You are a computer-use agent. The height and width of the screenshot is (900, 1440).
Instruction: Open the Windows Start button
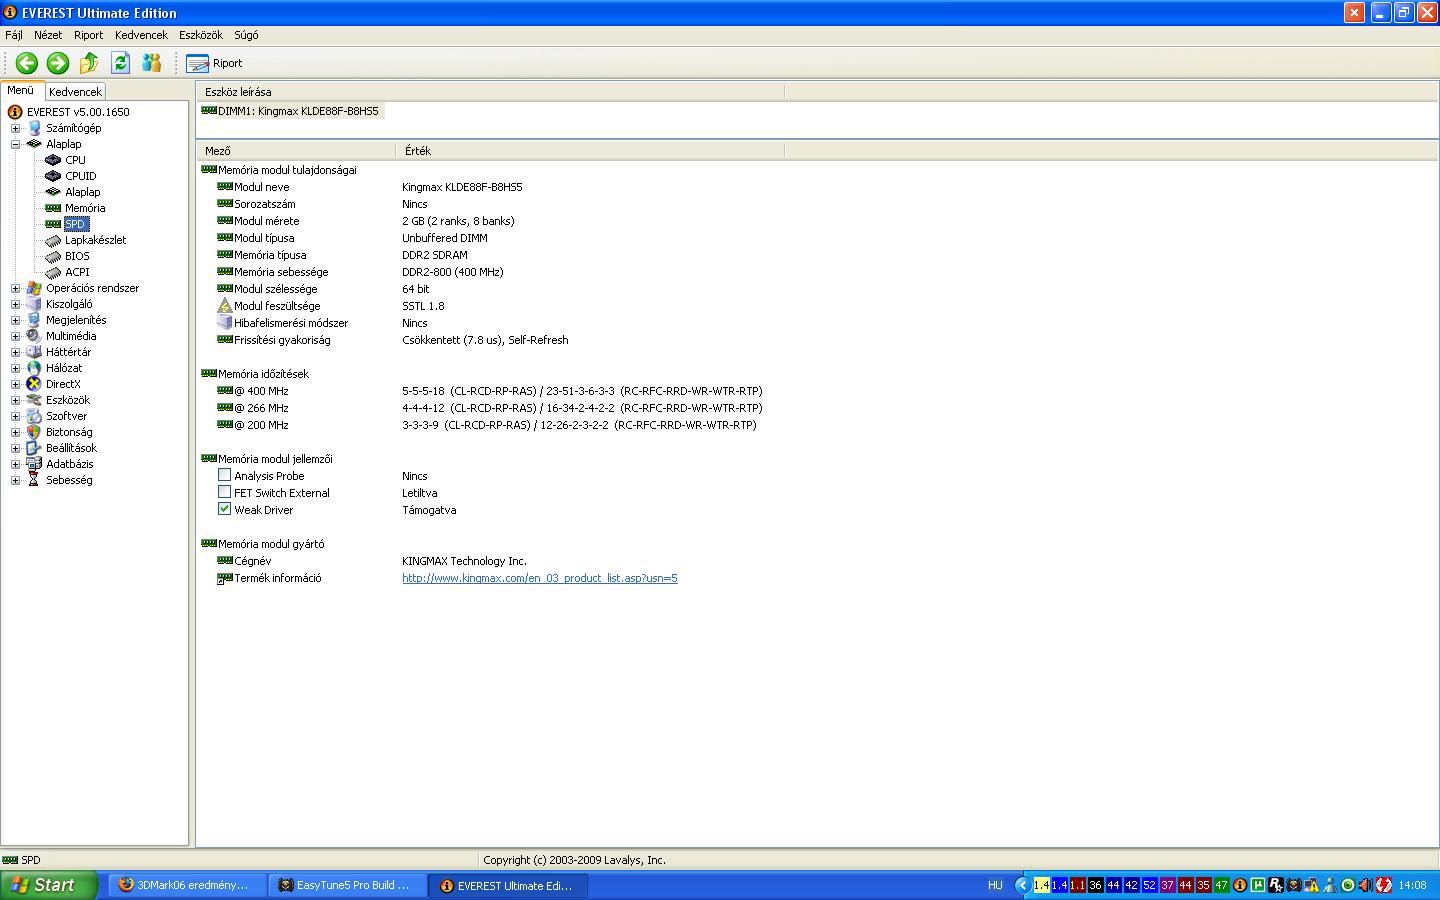coord(49,885)
